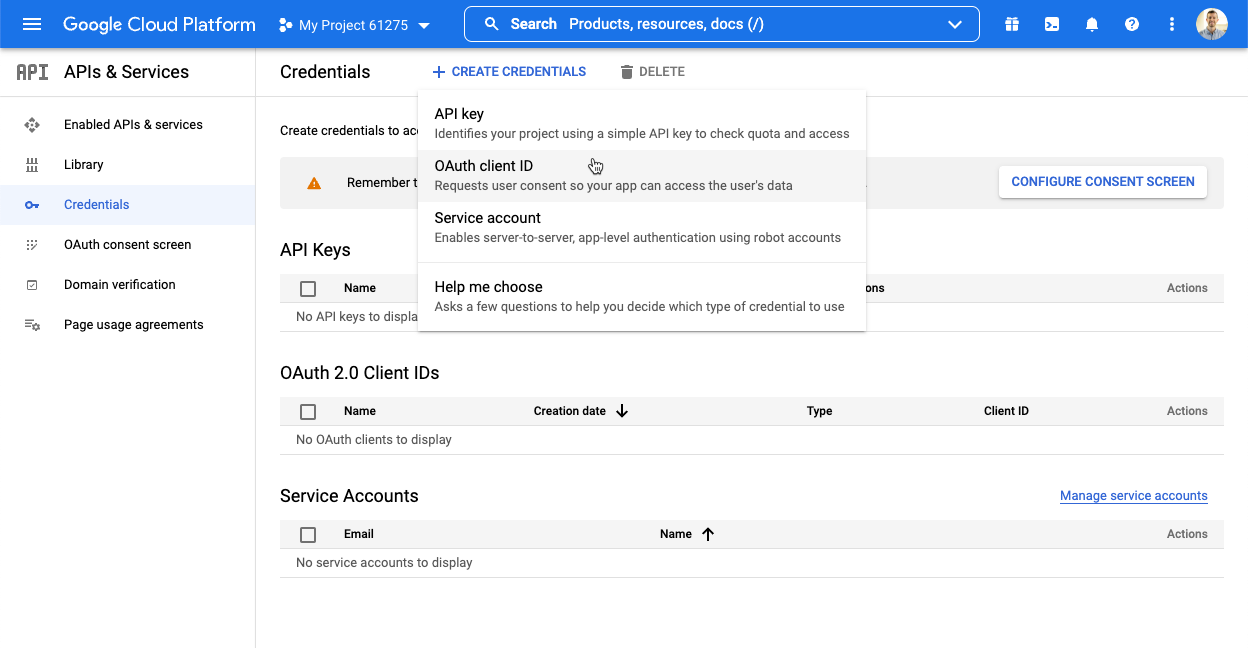Click the APIs & Services sidebar heading
Screen dimensions: 1248x648
click(x=126, y=72)
